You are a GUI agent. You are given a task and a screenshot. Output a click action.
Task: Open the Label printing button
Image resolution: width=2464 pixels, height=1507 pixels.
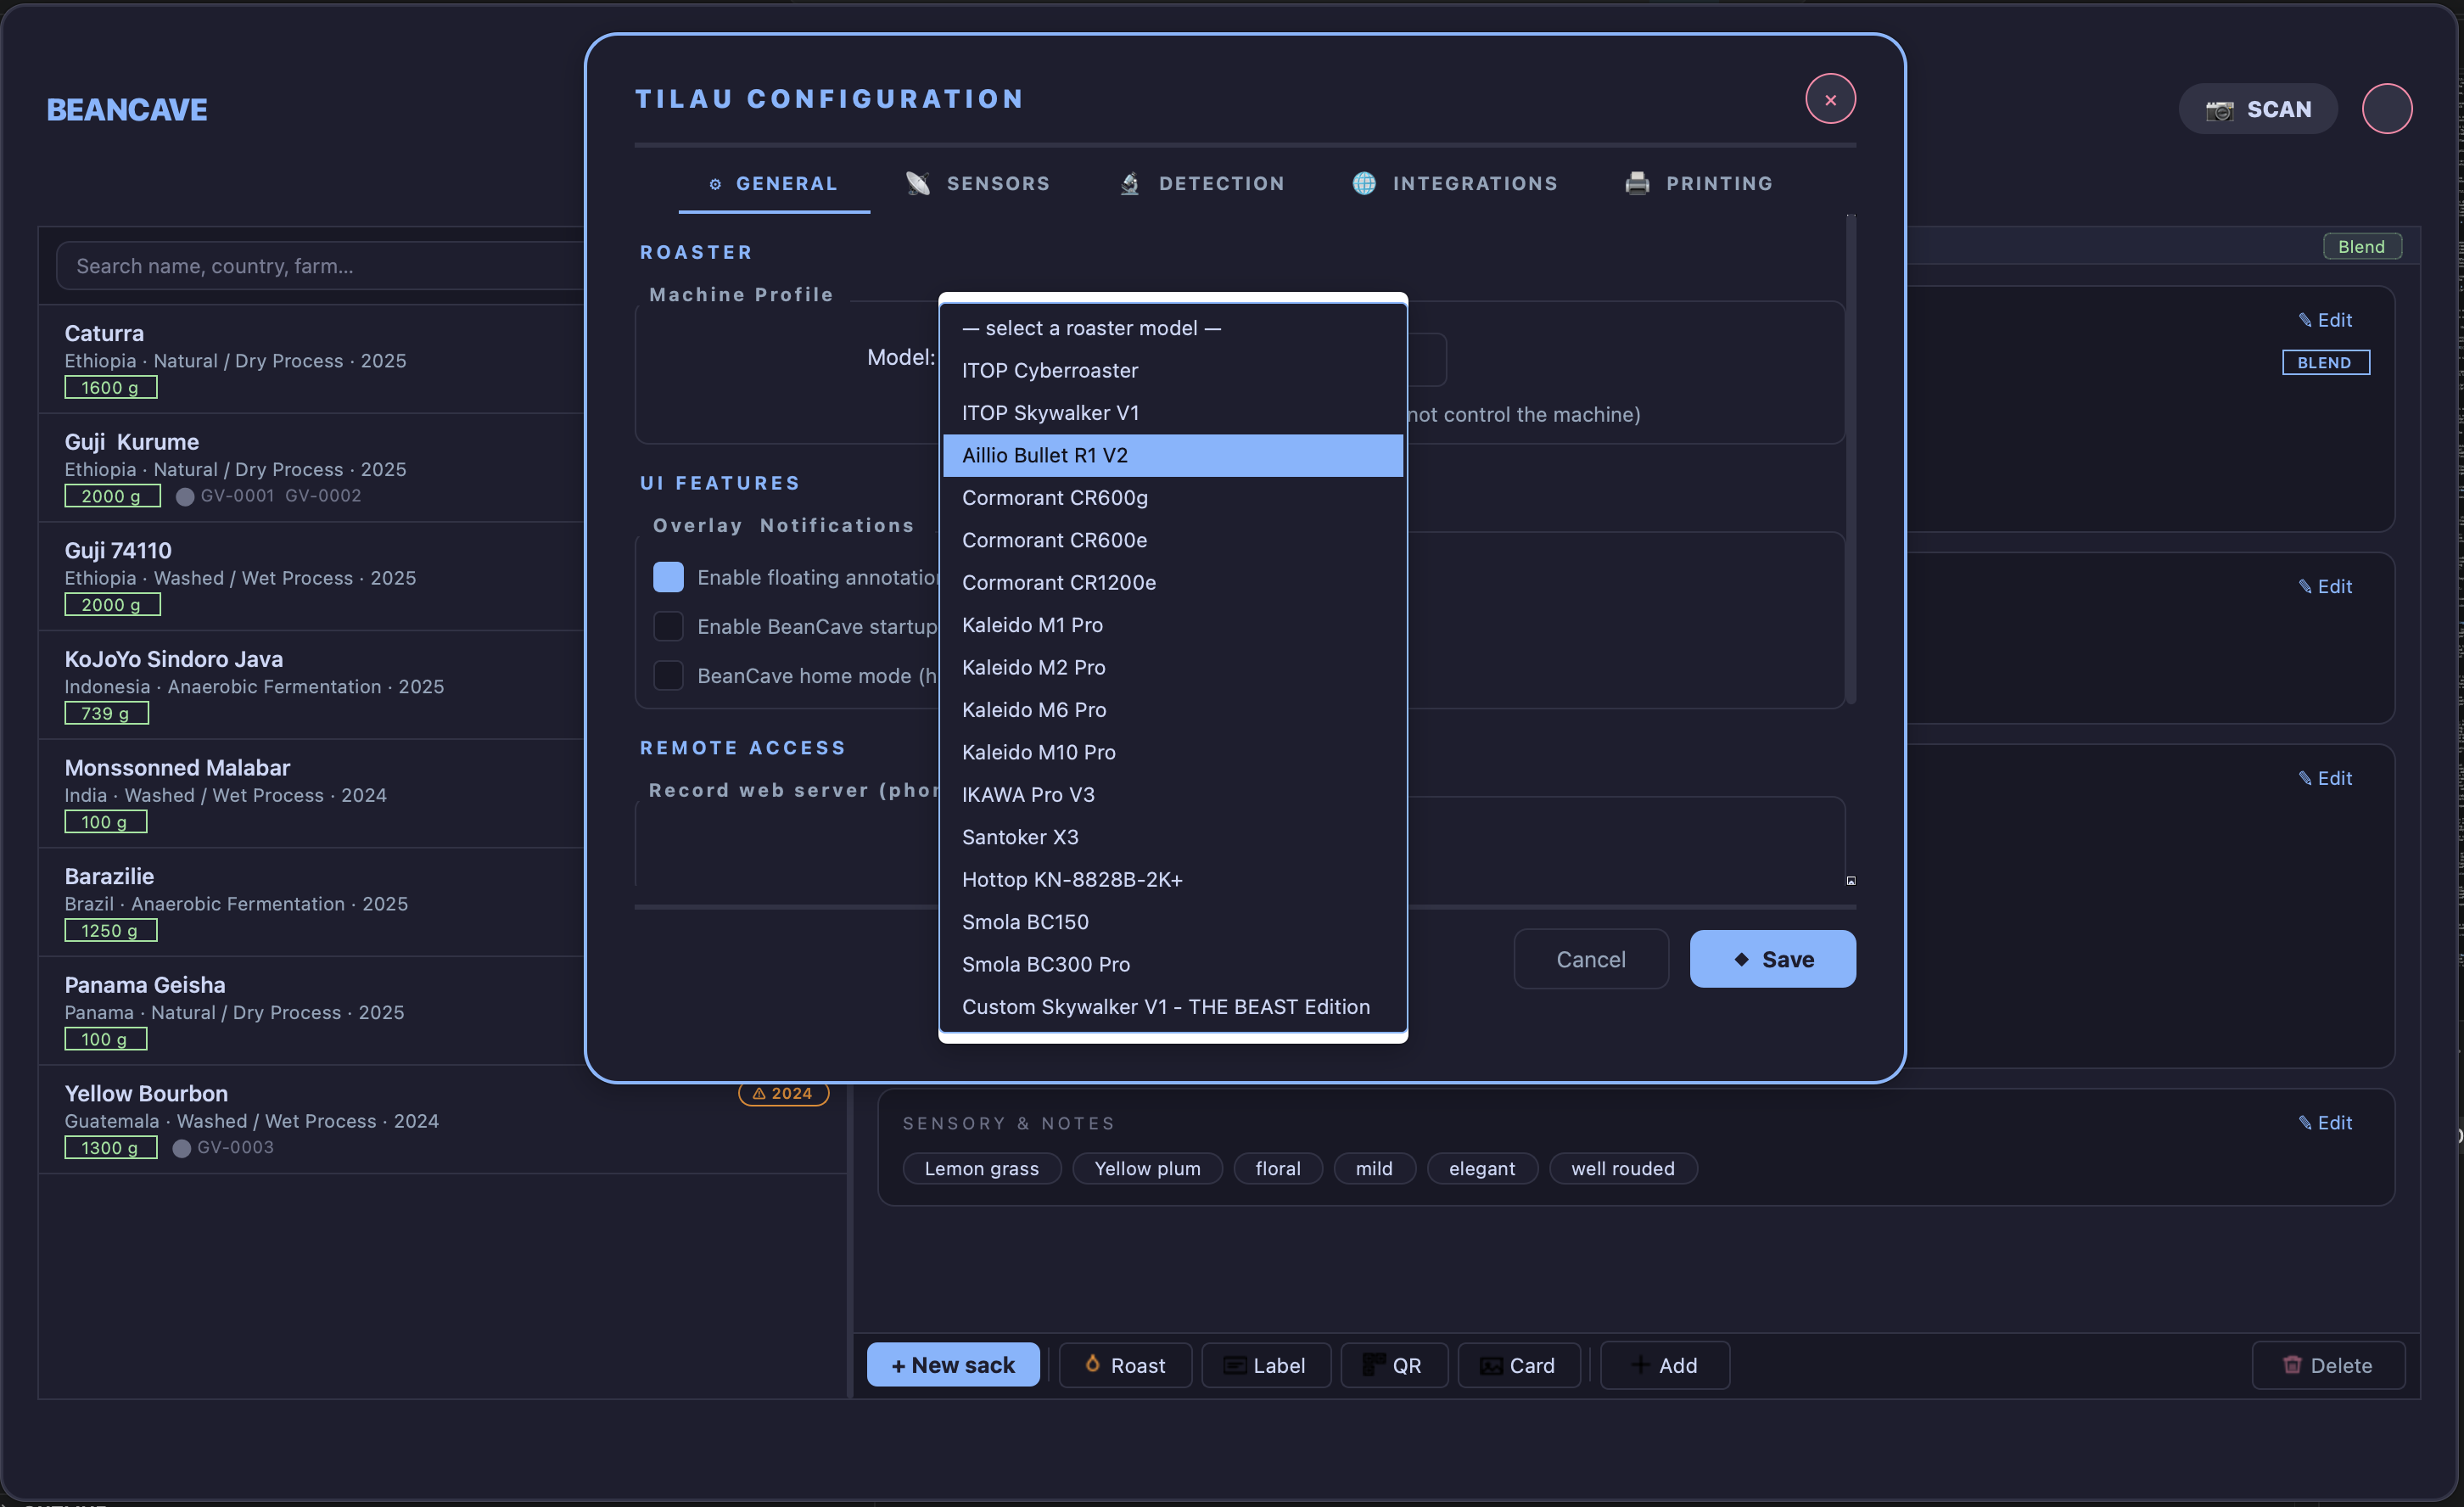point(1265,1365)
